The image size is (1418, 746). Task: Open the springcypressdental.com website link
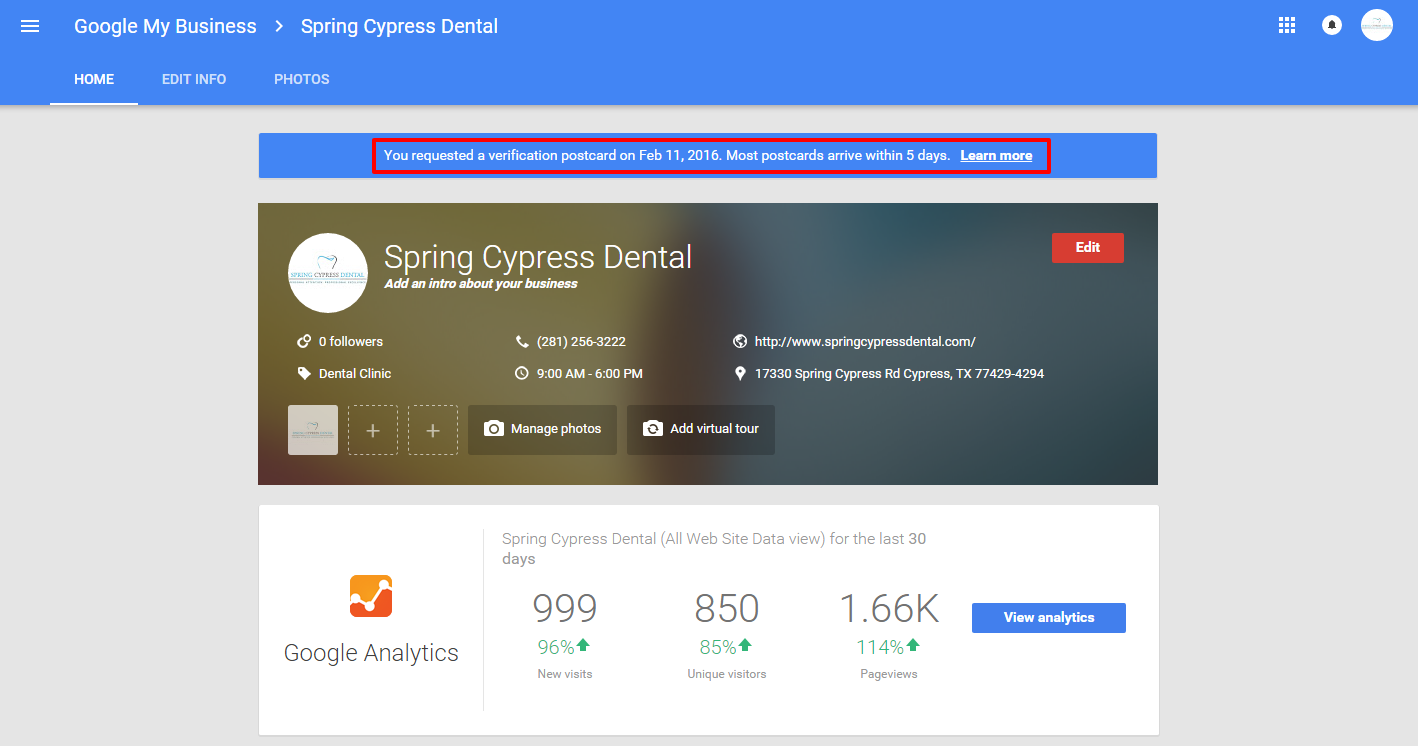(864, 342)
